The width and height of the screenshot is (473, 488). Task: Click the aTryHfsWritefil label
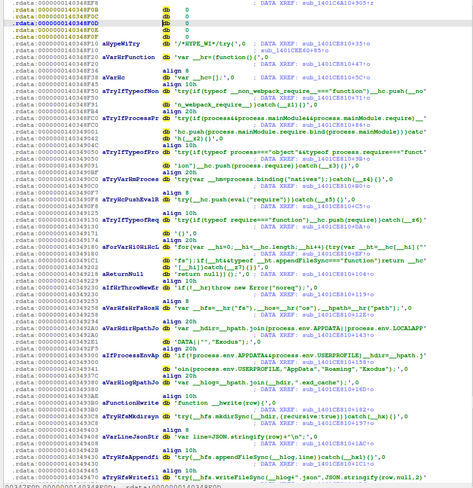pyautogui.click(x=130, y=478)
